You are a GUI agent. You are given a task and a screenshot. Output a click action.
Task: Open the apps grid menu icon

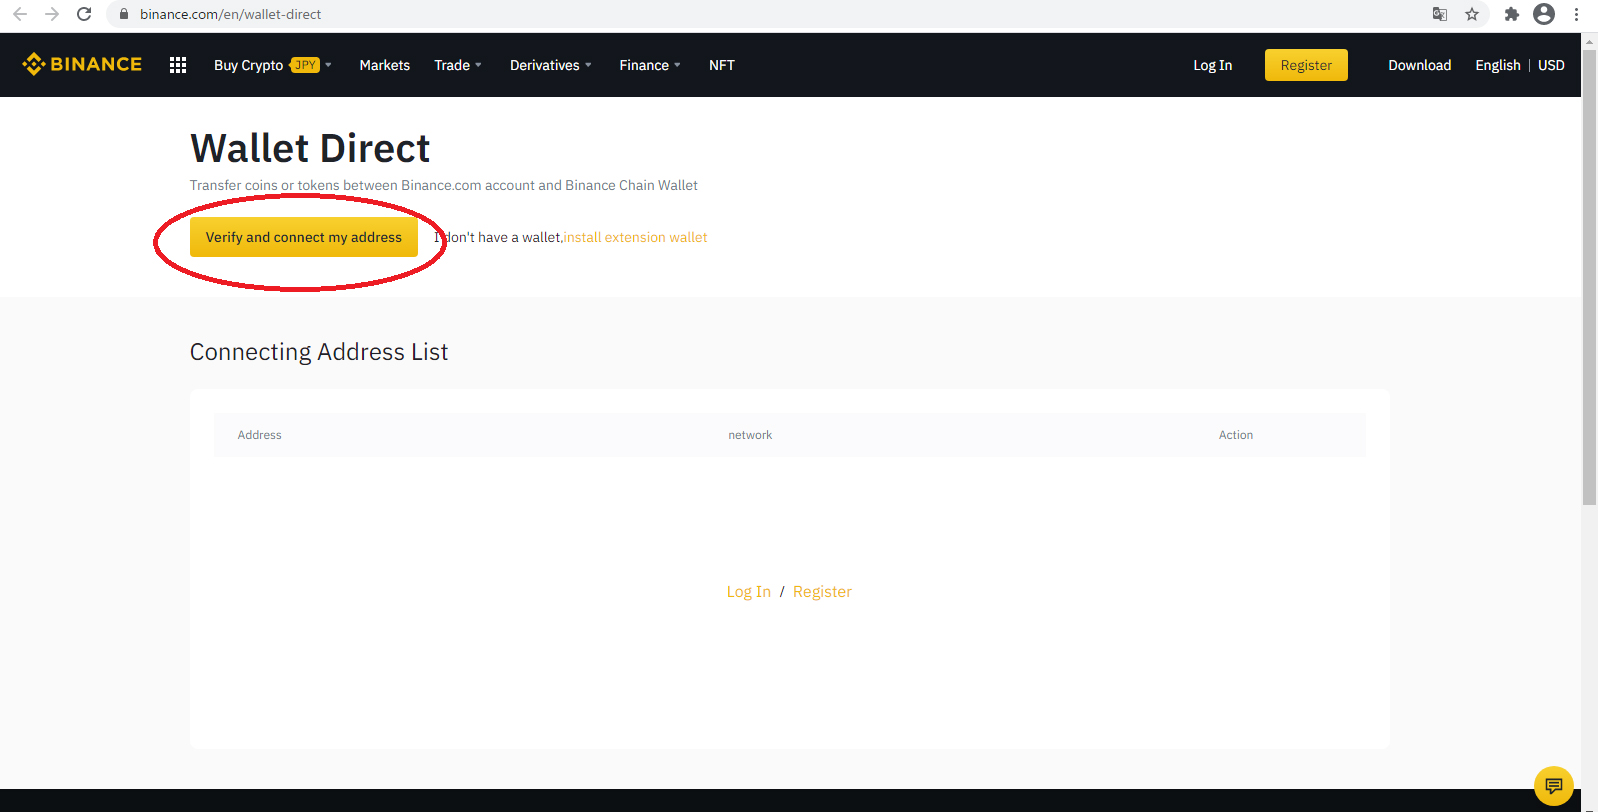coord(178,65)
